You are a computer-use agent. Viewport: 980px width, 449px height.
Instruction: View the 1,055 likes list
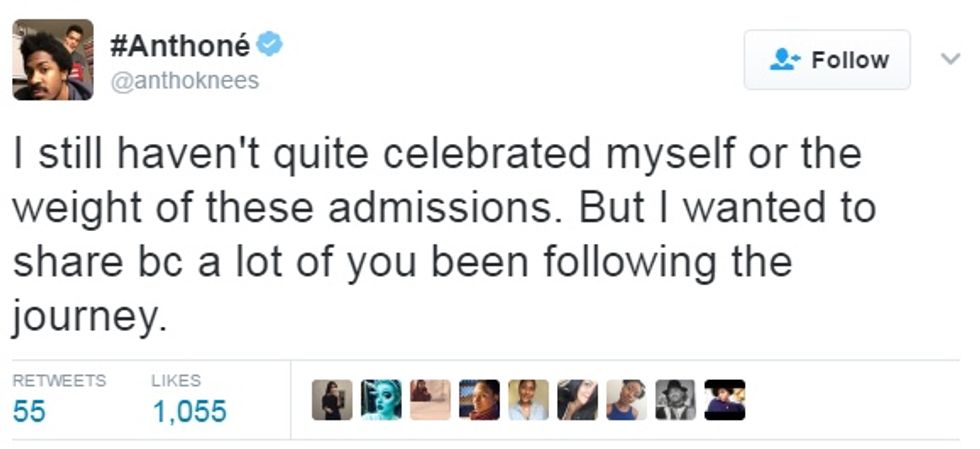[x=189, y=411]
